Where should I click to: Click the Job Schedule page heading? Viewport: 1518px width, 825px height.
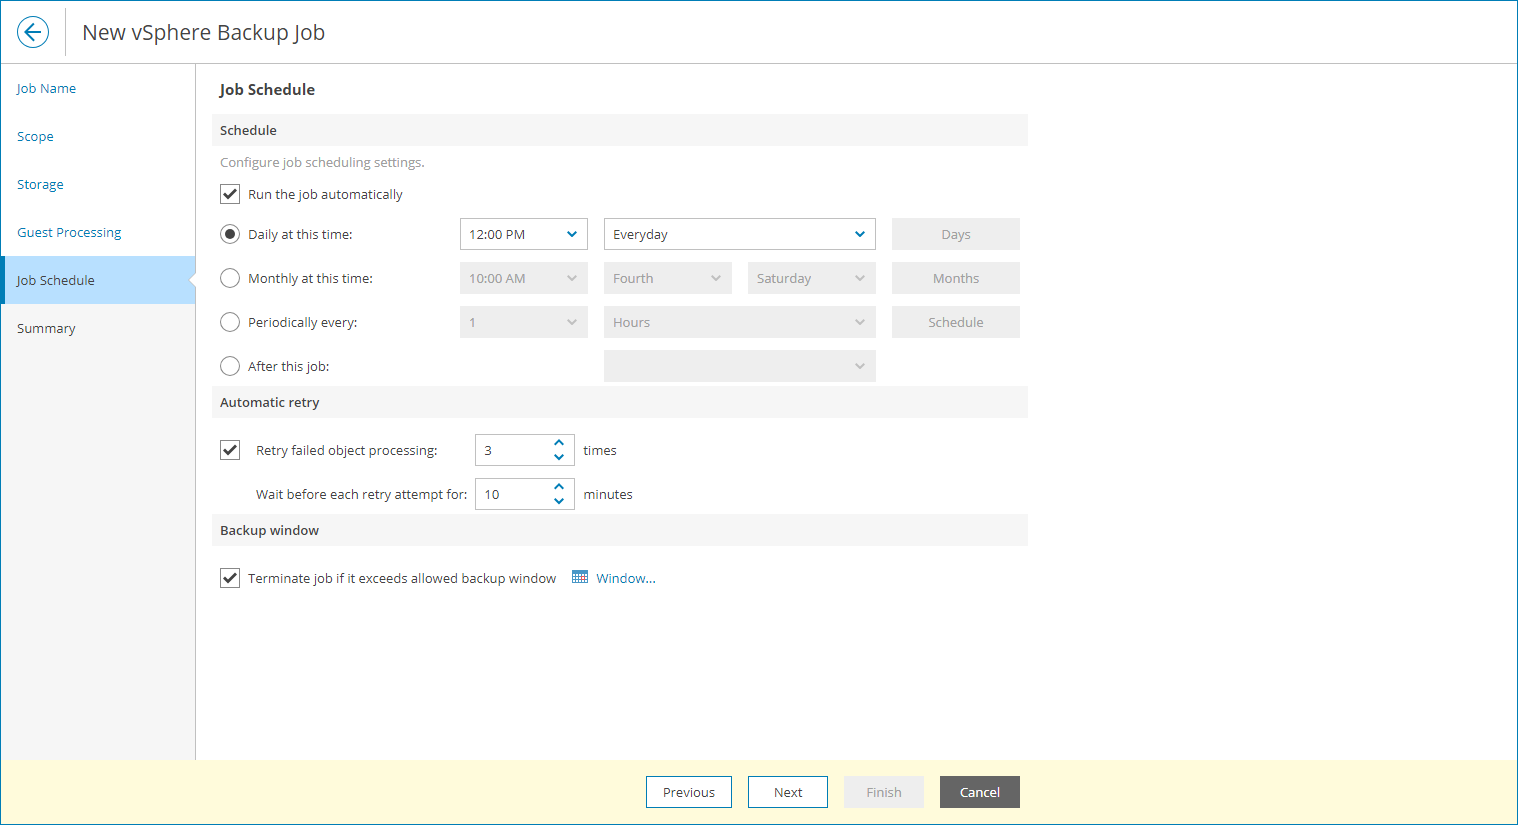(267, 89)
